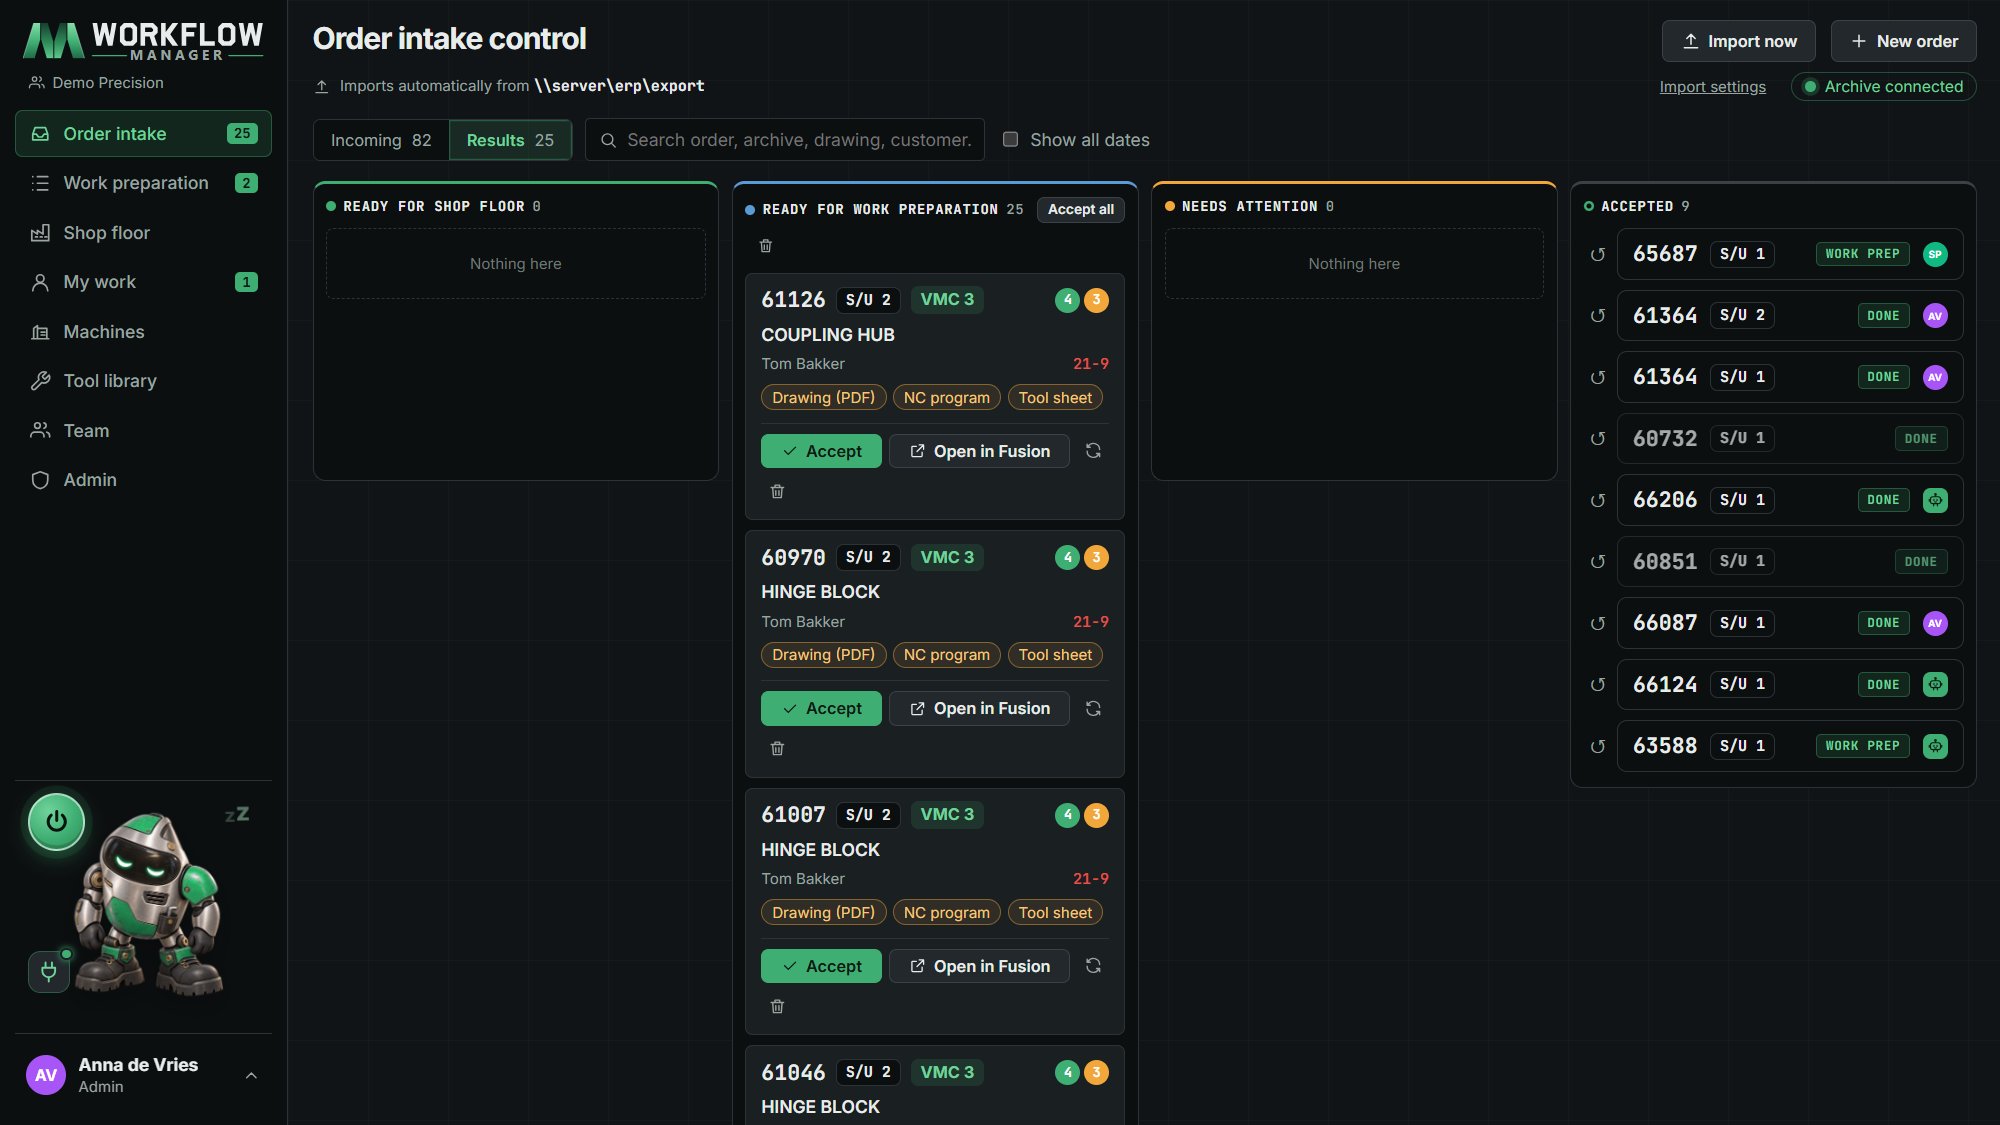Screen dimensions: 2000x1125
Task: Open the Import settings link
Action: tap(1712, 87)
